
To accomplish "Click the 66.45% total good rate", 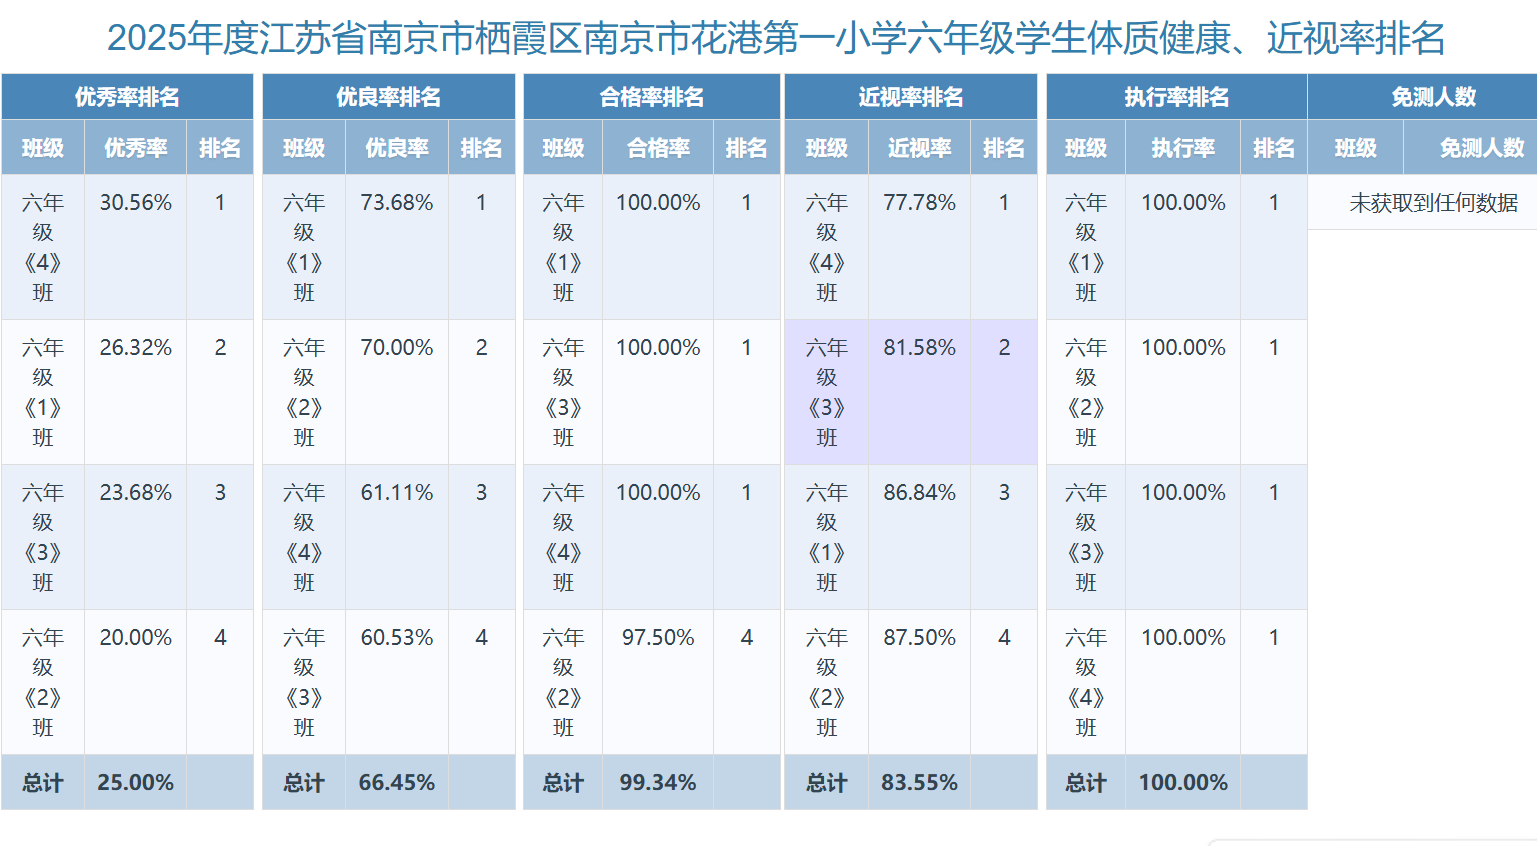I will click(x=397, y=783).
